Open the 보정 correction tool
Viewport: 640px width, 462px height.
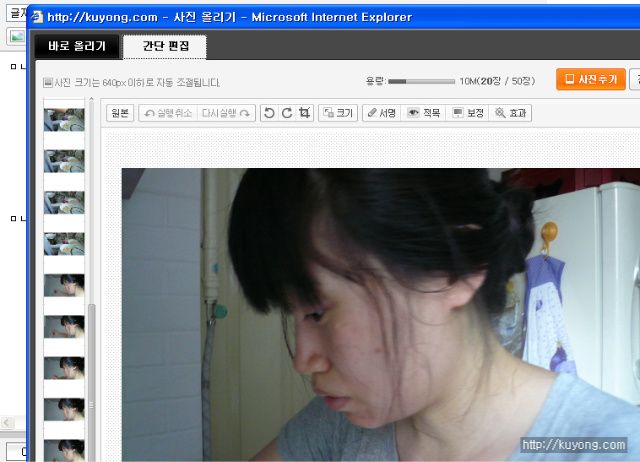pyautogui.click(x=468, y=113)
